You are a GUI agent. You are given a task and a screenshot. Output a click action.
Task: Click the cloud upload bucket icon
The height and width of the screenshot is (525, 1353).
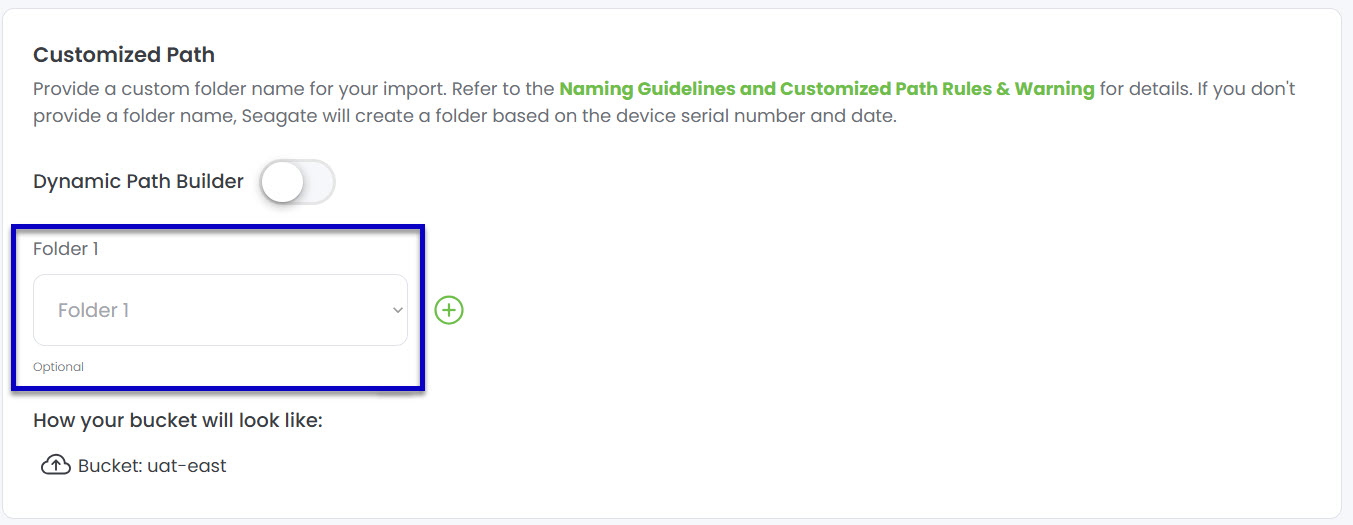point(55,465)
